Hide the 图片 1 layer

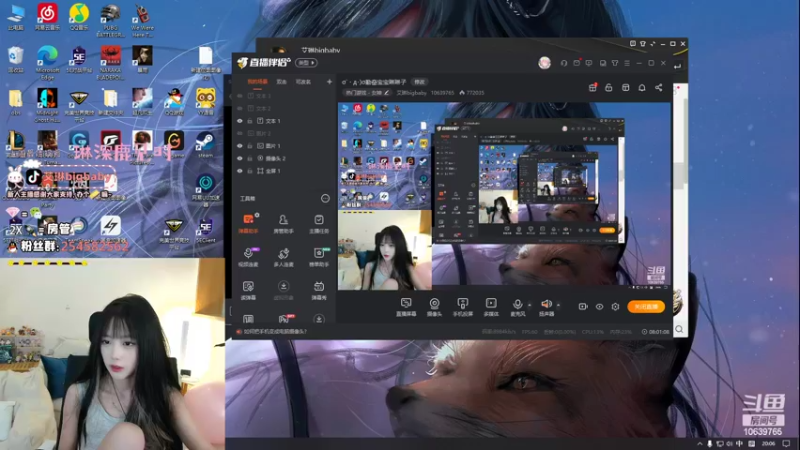pos(240,146)
